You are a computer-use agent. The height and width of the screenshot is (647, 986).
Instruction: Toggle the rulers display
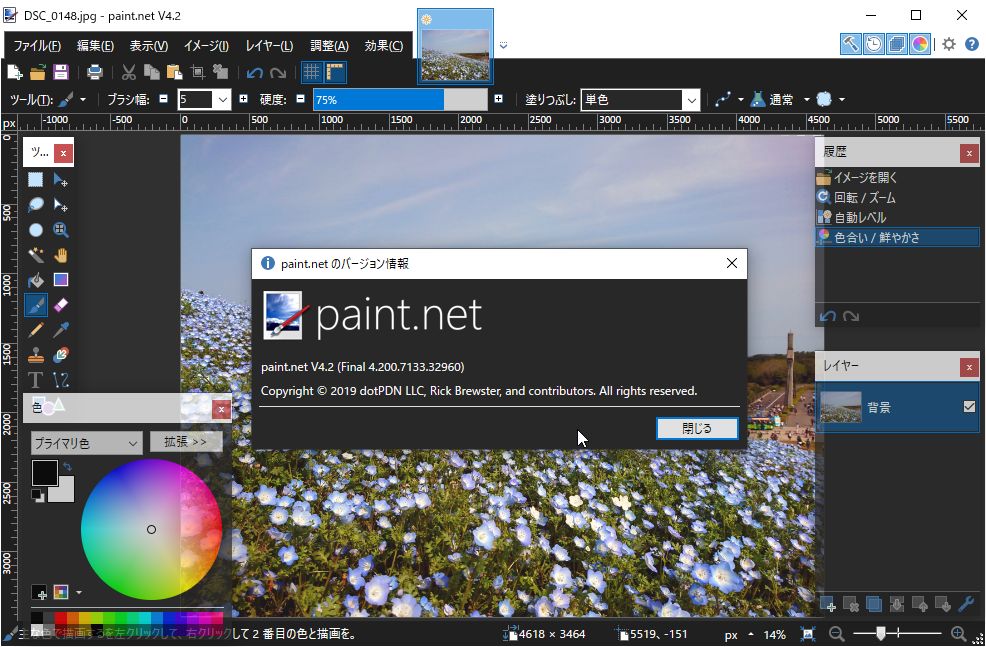click(x=335, y=71)
